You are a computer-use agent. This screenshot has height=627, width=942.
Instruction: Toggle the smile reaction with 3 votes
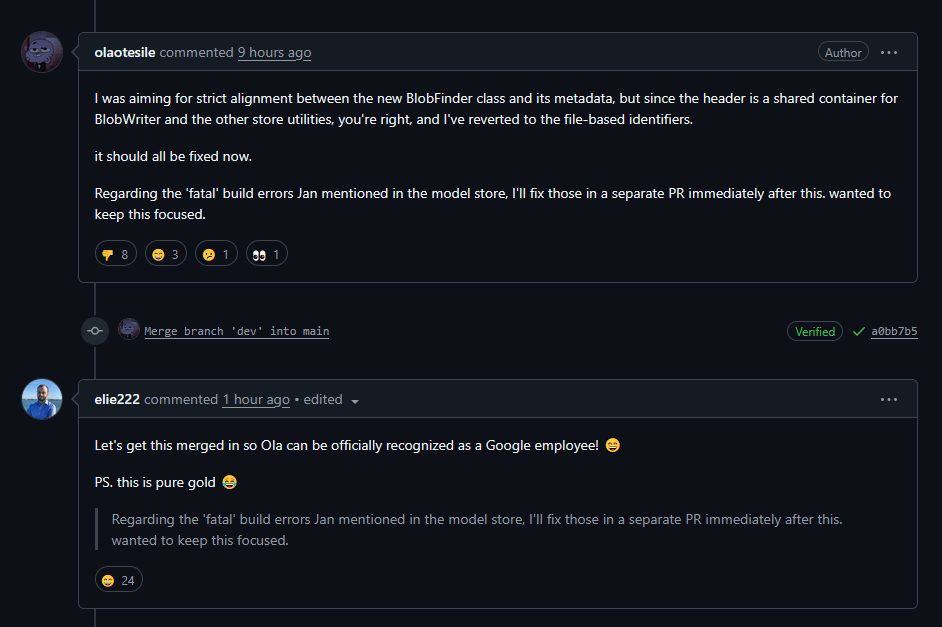(x=166, y=254)
